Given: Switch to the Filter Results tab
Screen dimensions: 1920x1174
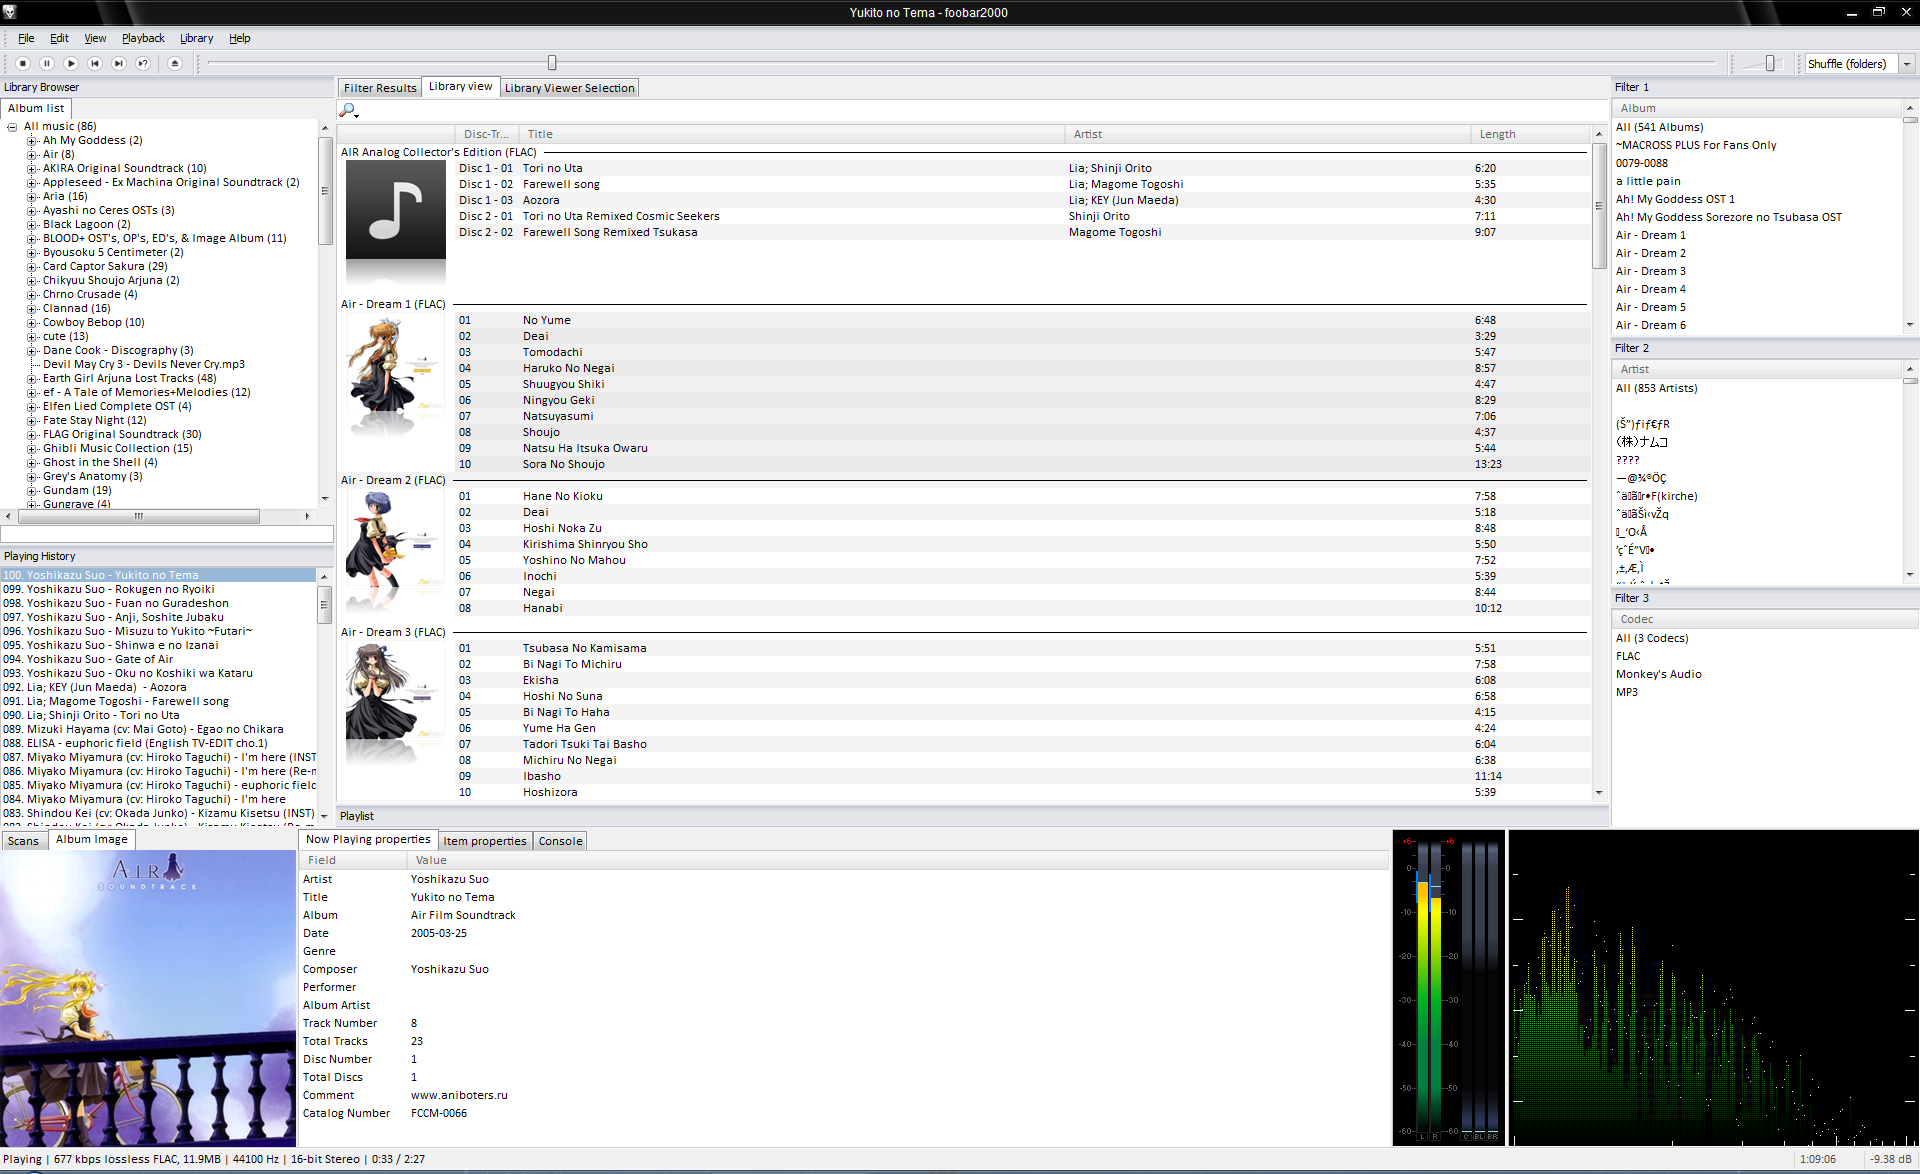Looking at the screenshot, I should point(380,88).
